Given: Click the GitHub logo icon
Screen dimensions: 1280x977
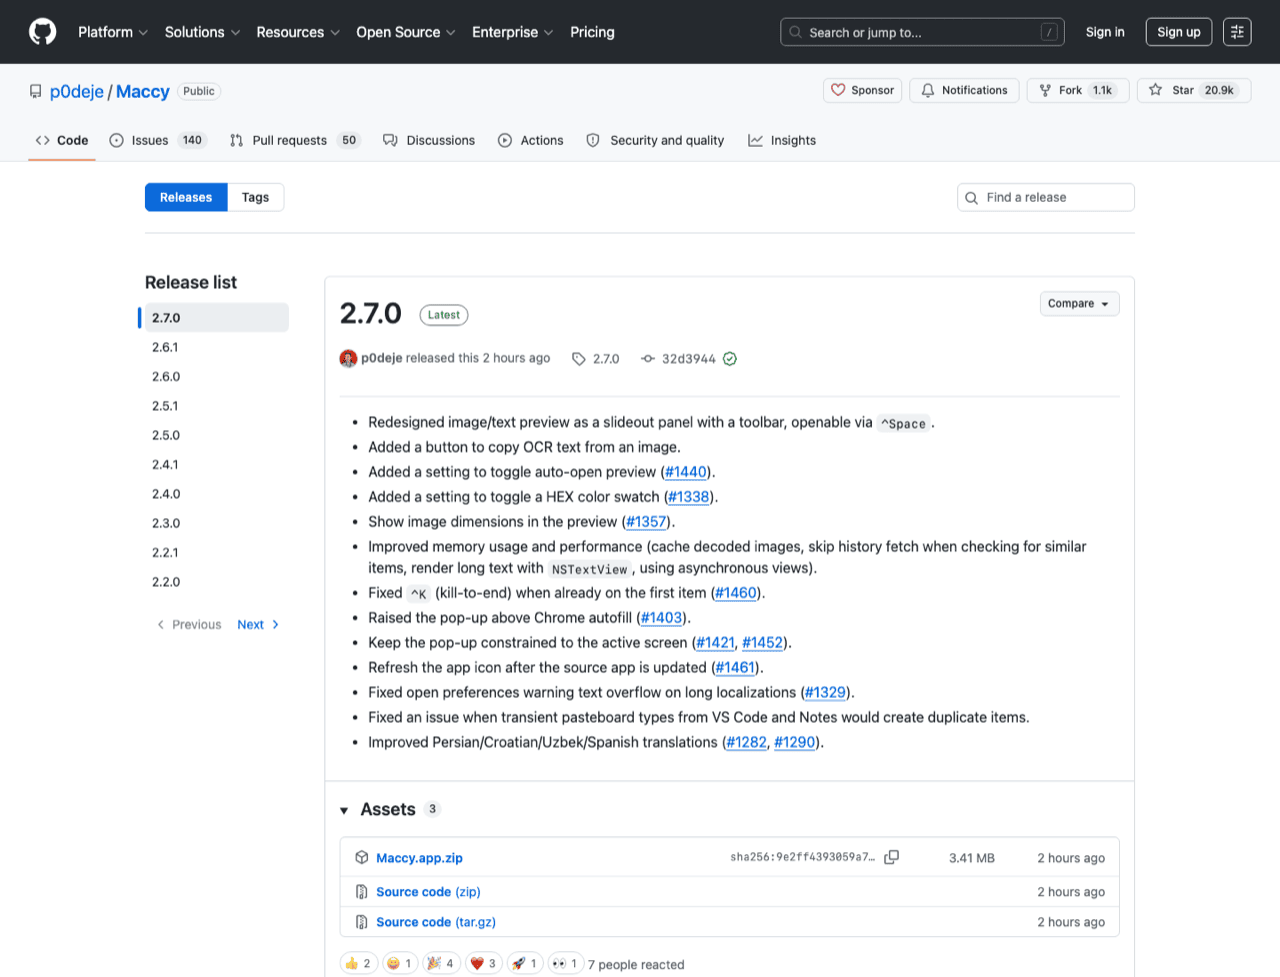Looking at the screenshot, I should [43, 32].
